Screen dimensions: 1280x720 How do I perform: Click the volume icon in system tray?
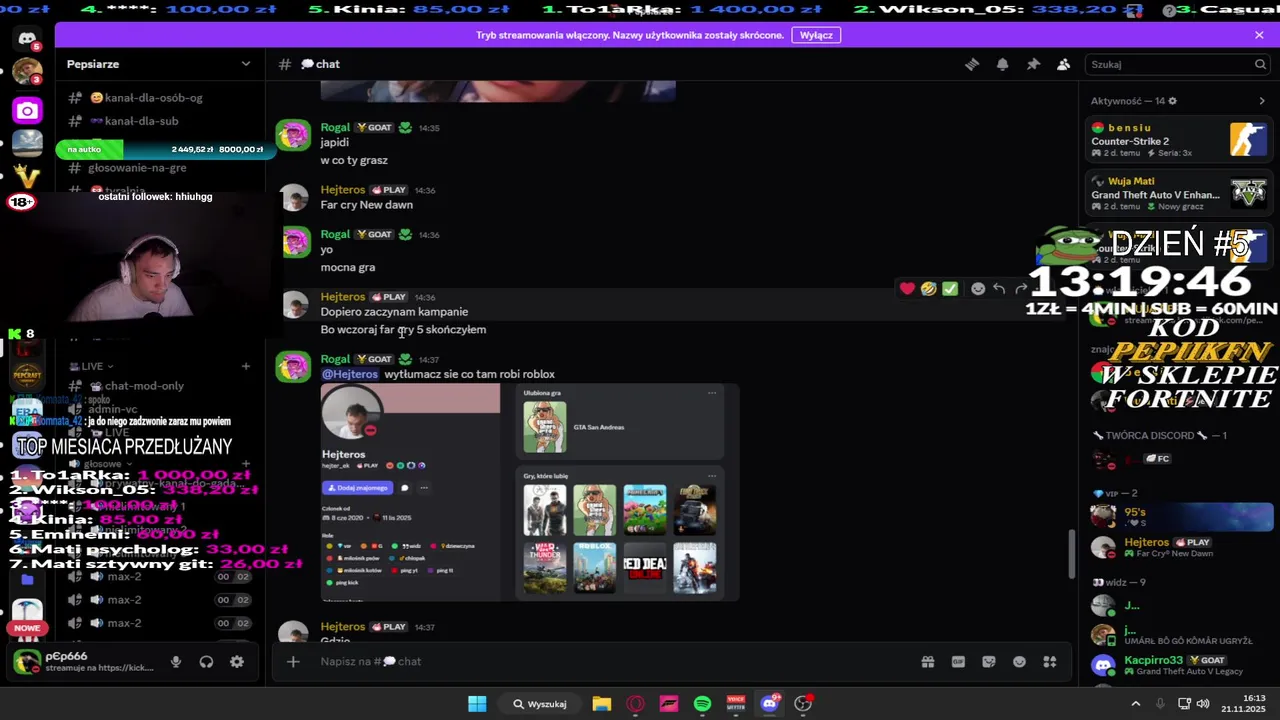[x=1203, y=703]
